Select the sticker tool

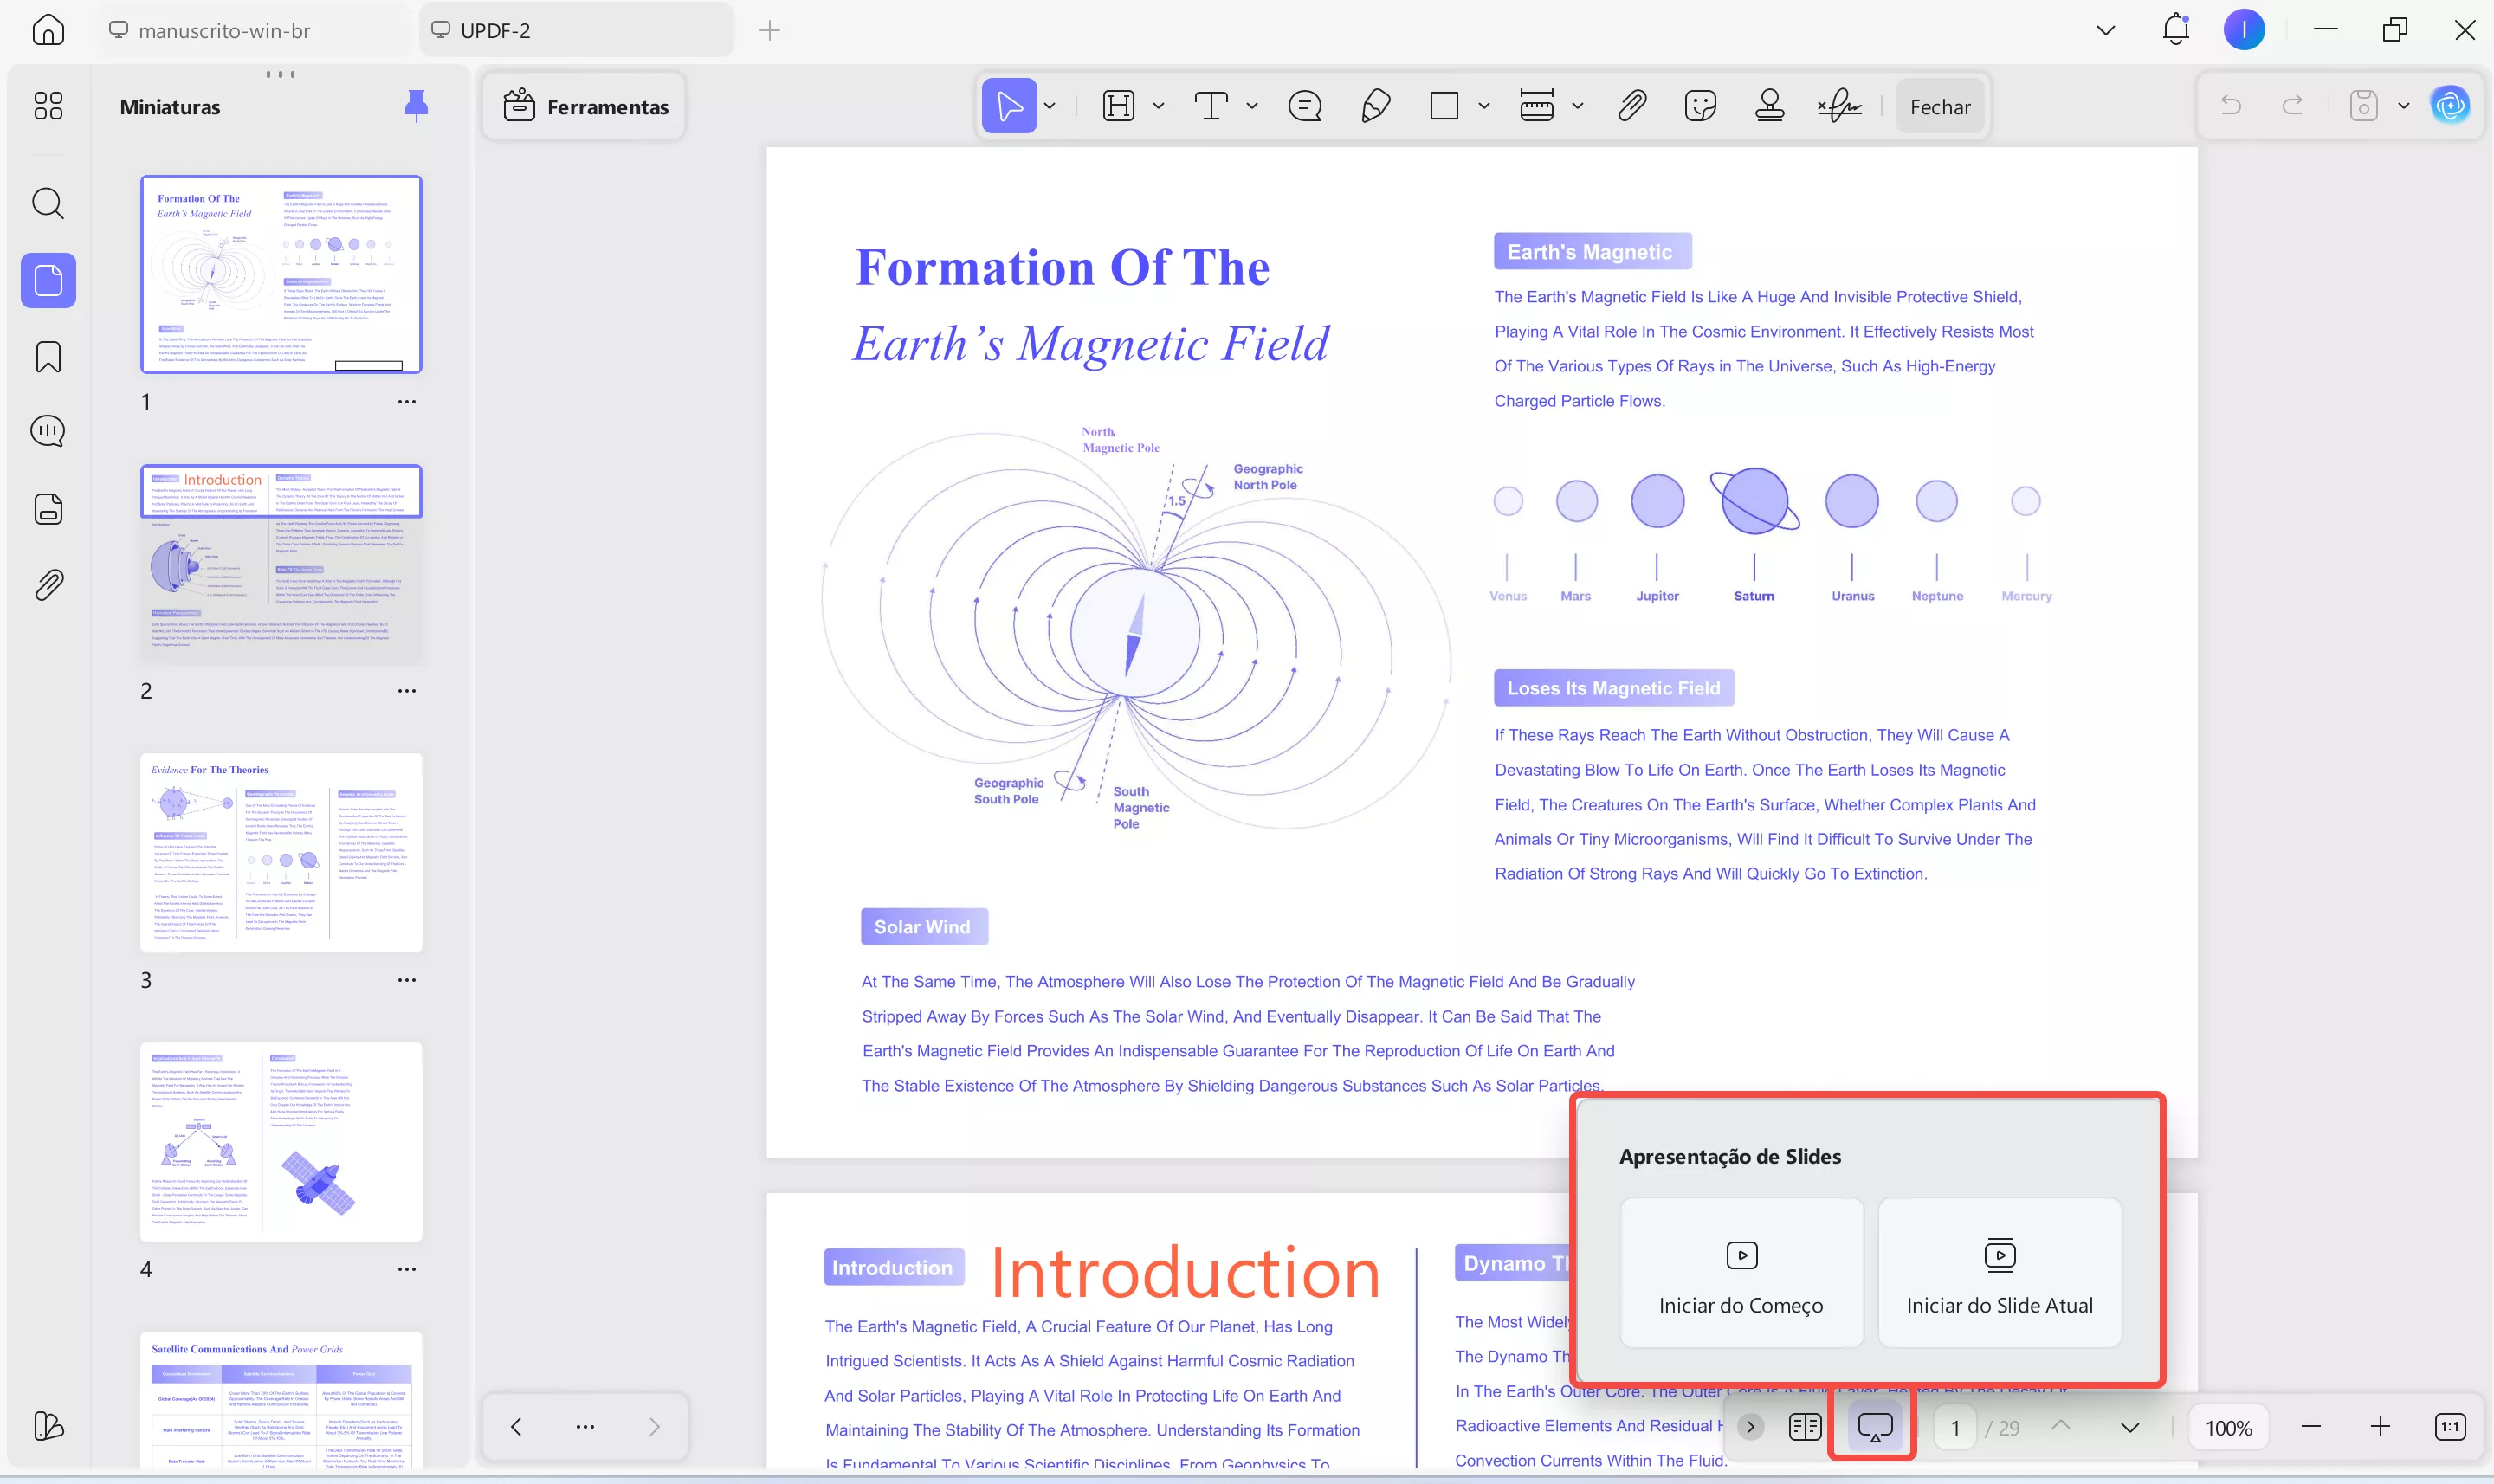point(1700,106)
